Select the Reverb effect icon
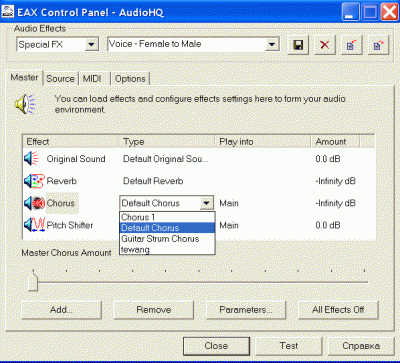The image size is (400, 363). 34,181
